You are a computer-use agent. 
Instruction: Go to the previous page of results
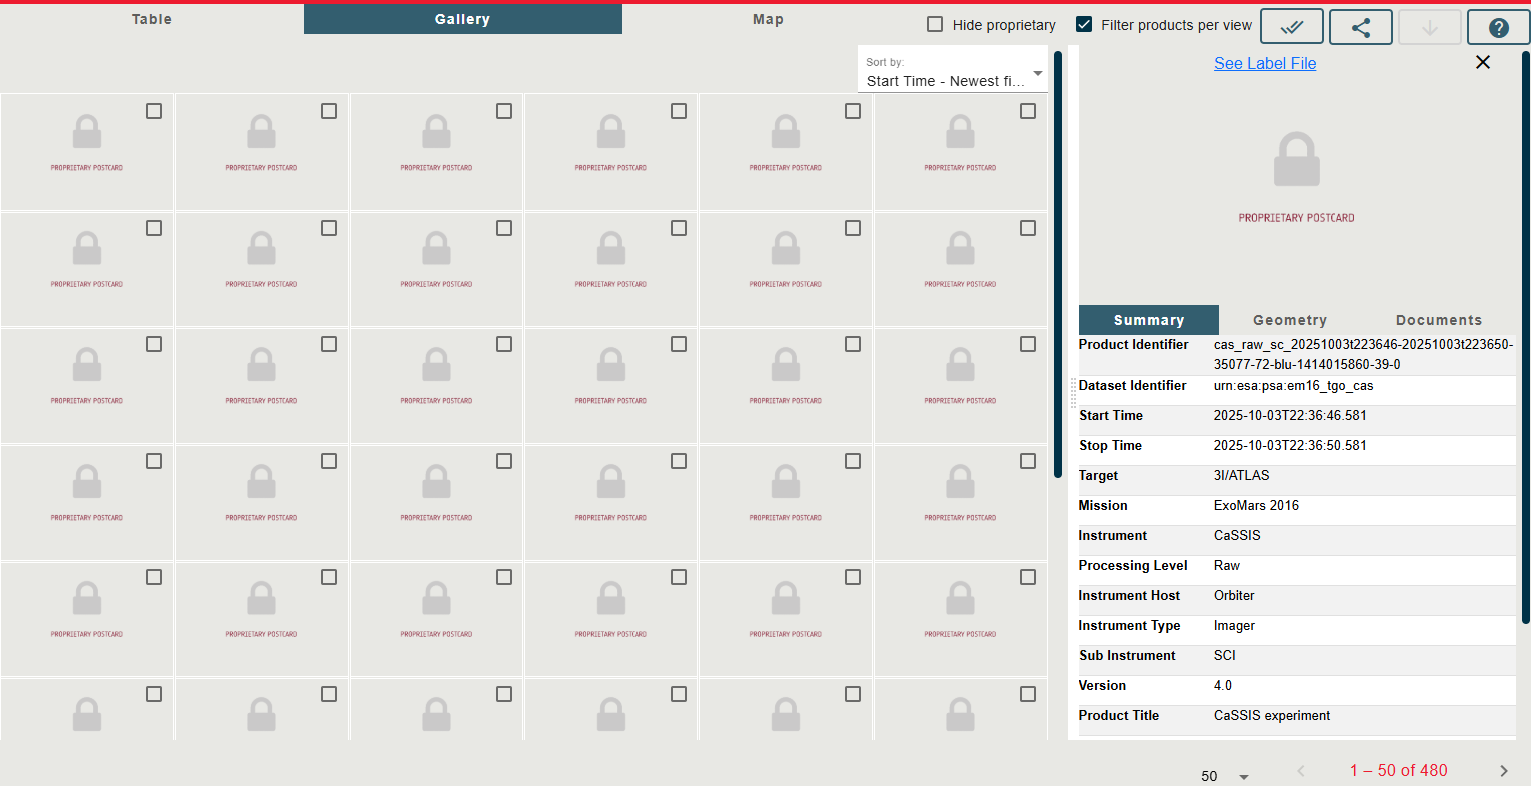[1301, 771]
